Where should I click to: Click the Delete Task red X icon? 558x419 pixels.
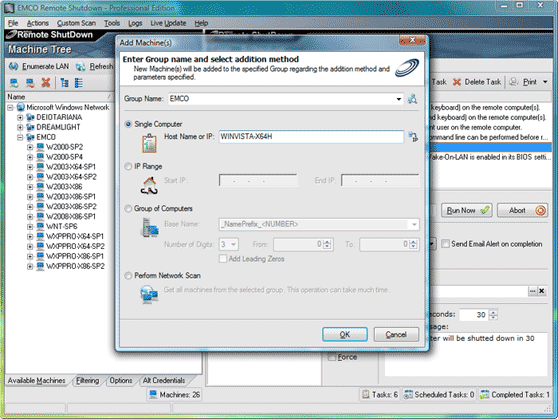pos(457,82)
